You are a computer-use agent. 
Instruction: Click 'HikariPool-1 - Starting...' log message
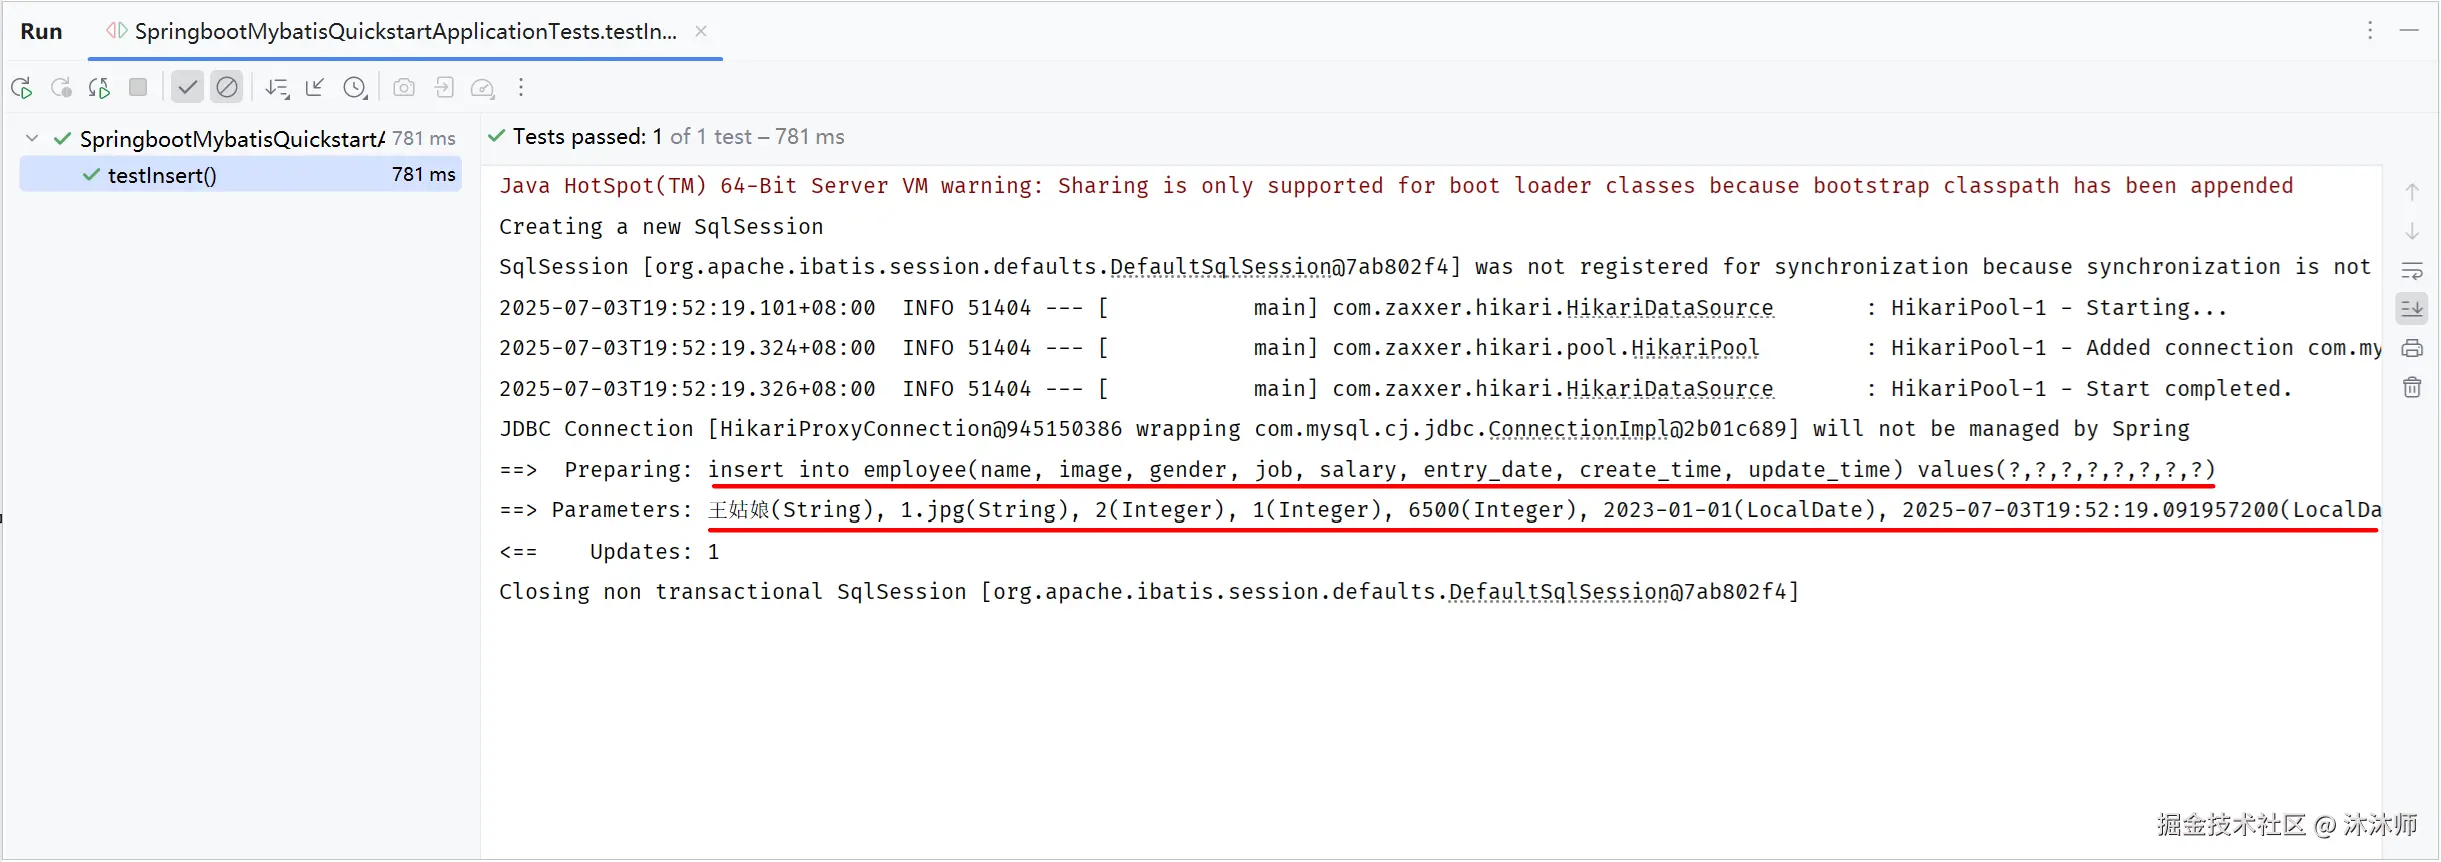[2059, 308]
